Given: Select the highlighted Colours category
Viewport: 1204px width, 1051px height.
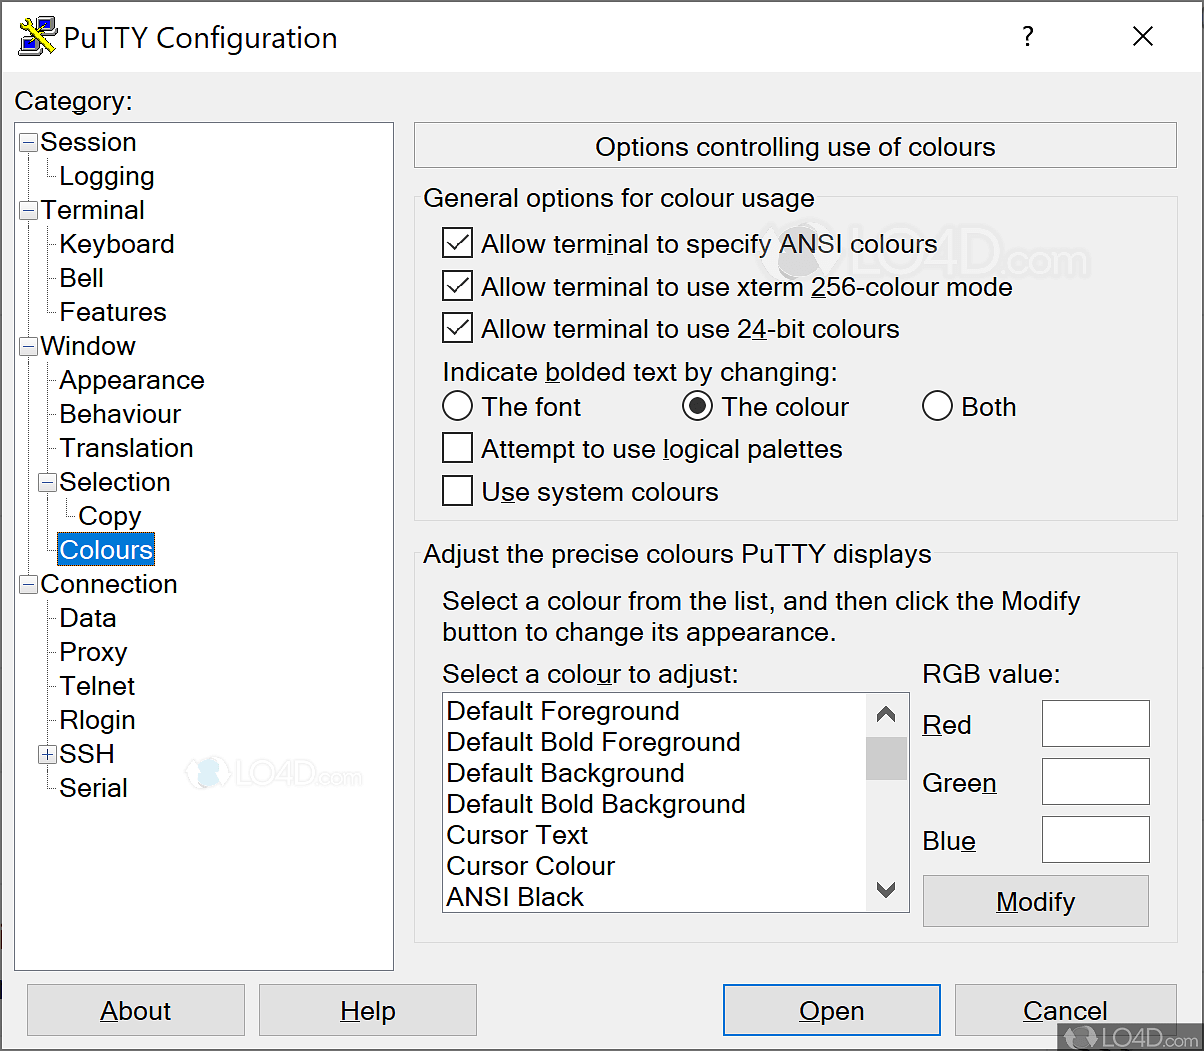Looking at the screenshot, I should (x=106, y=550).
